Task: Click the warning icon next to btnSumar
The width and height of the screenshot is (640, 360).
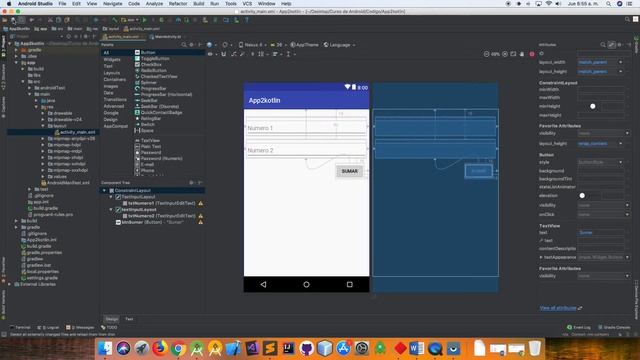Action: click(200, 222)
